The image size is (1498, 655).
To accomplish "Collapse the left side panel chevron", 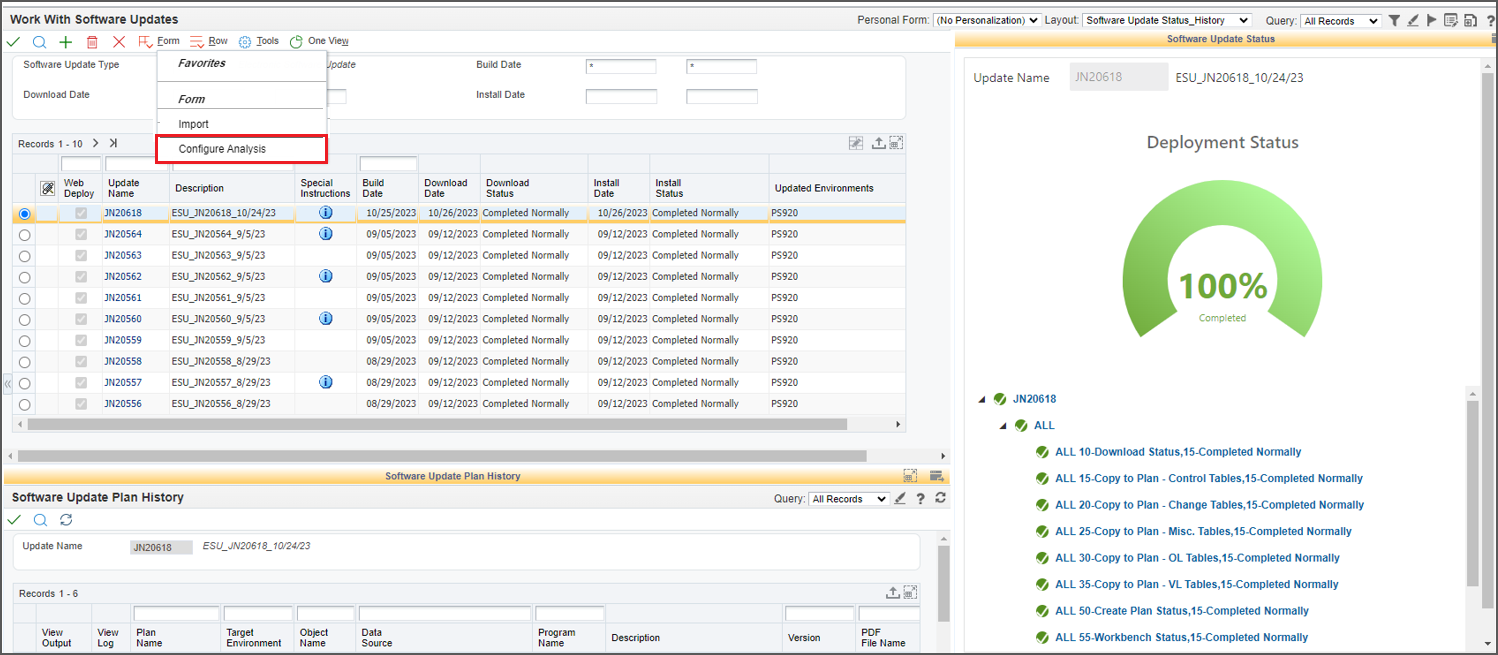I will tap(6, 383).
